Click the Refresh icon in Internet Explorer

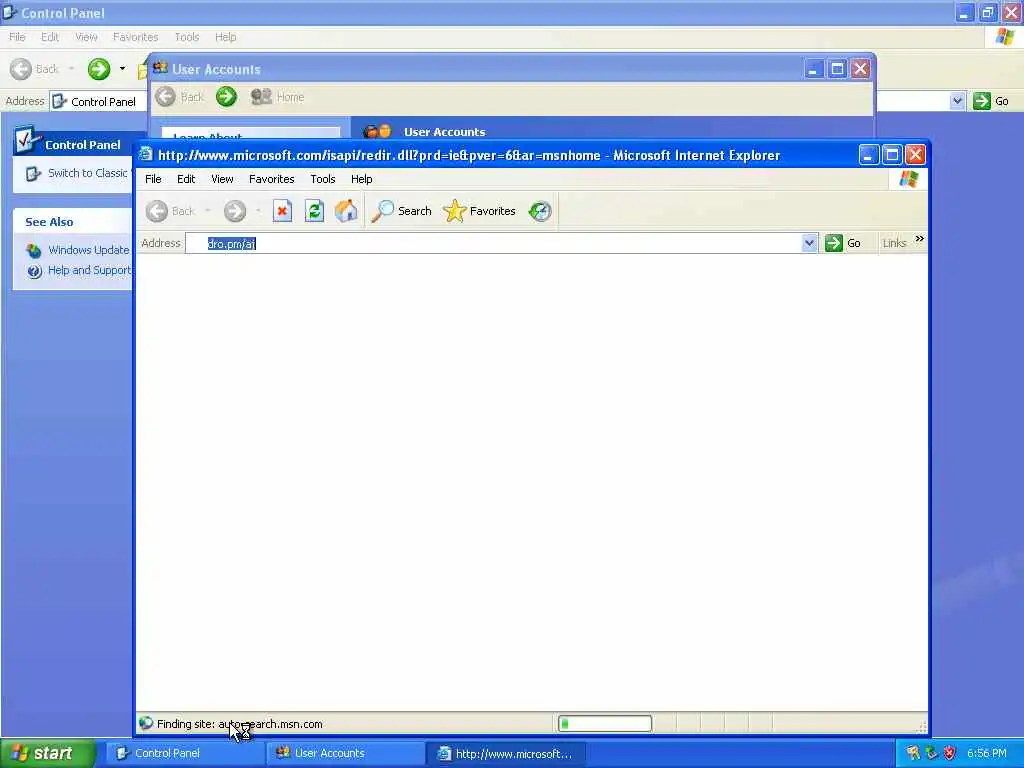(x=314, y=211)
